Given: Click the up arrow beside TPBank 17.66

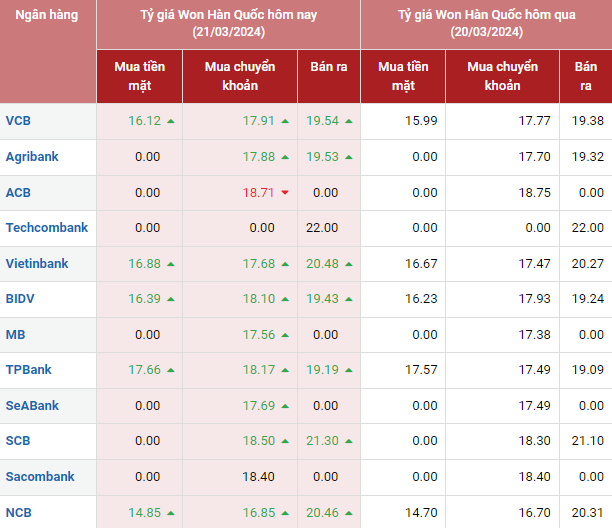Looking at the screenshot, I should (171, 370).
